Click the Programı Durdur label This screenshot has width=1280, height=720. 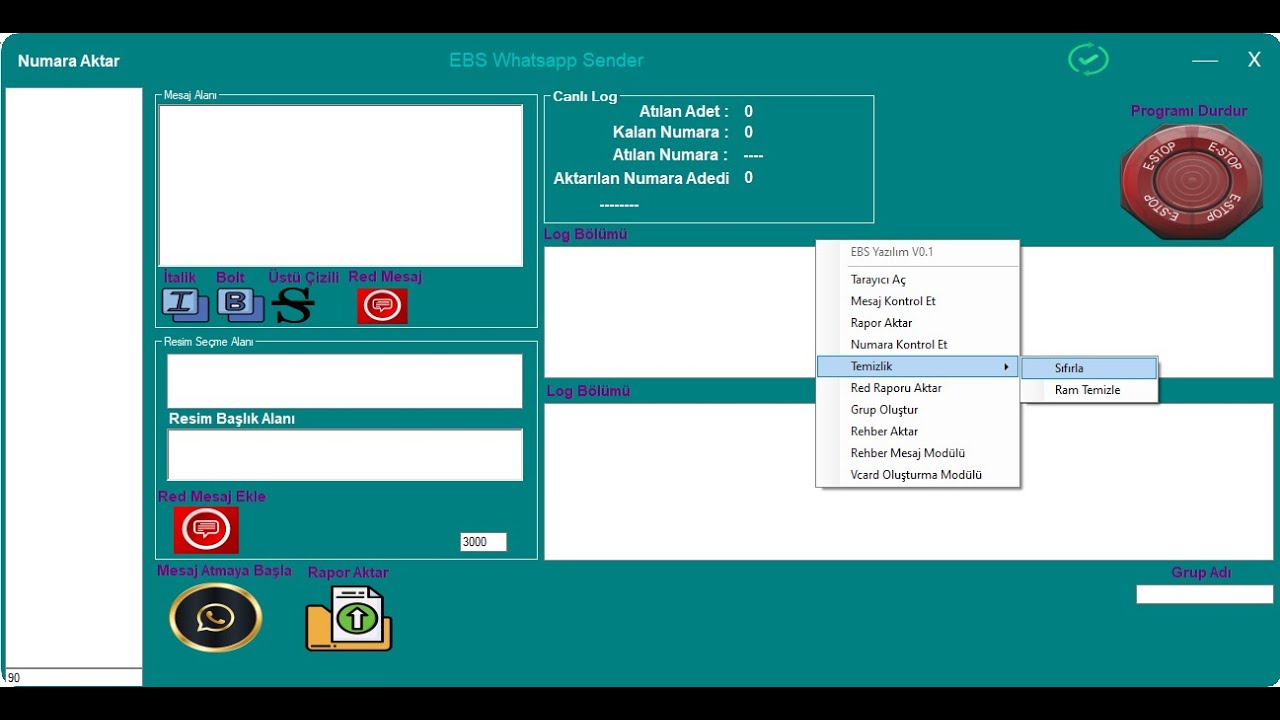(1189, 111)
